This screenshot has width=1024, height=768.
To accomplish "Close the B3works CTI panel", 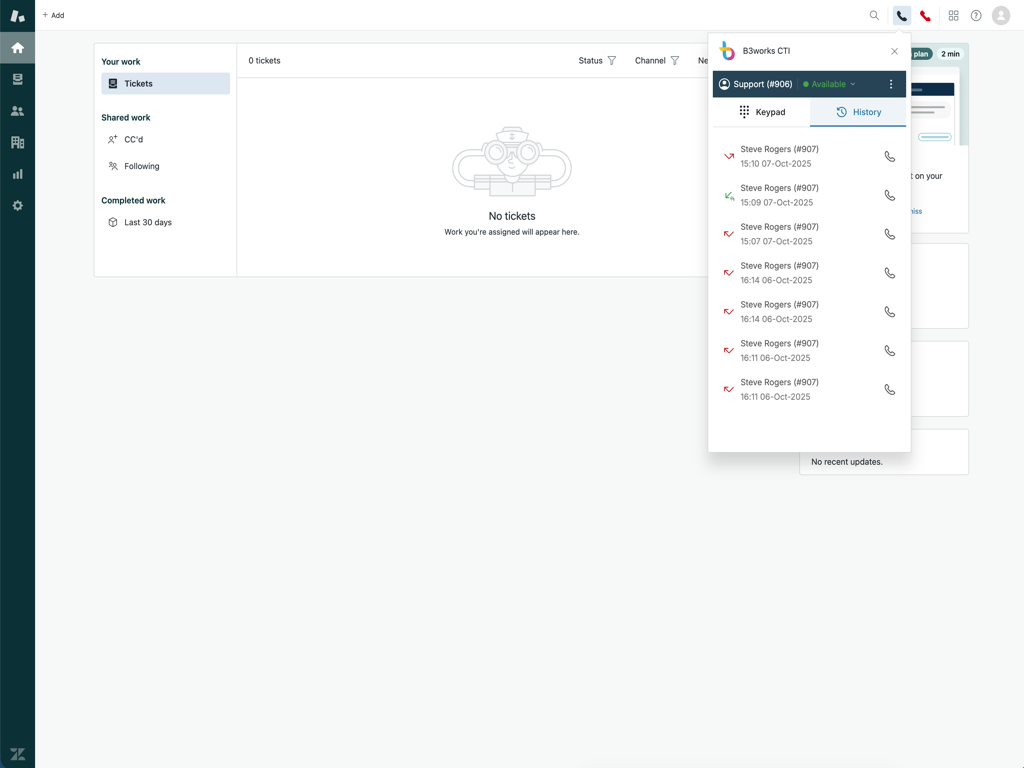I will [x=894, y=51].
